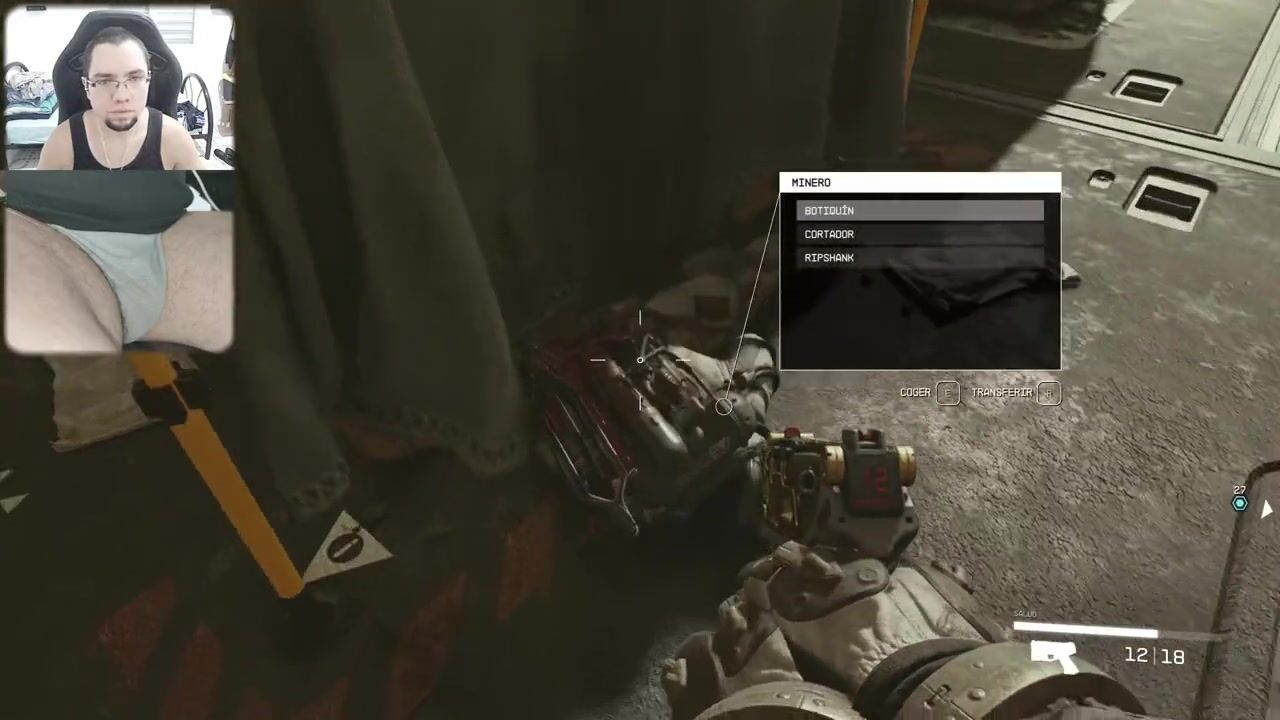1280x720 pixels.
Task: Choose the Ripshank loot entry
Action: tap(919, 258)
